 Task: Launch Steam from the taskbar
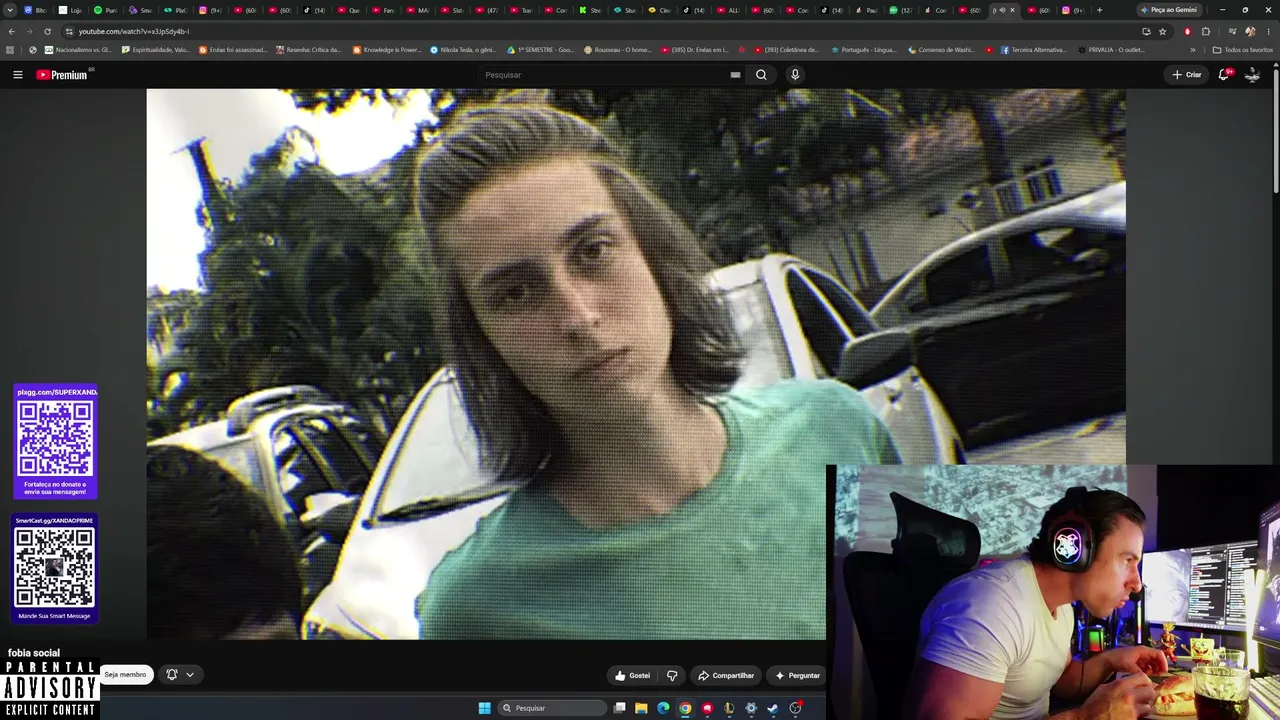(773, 708)
